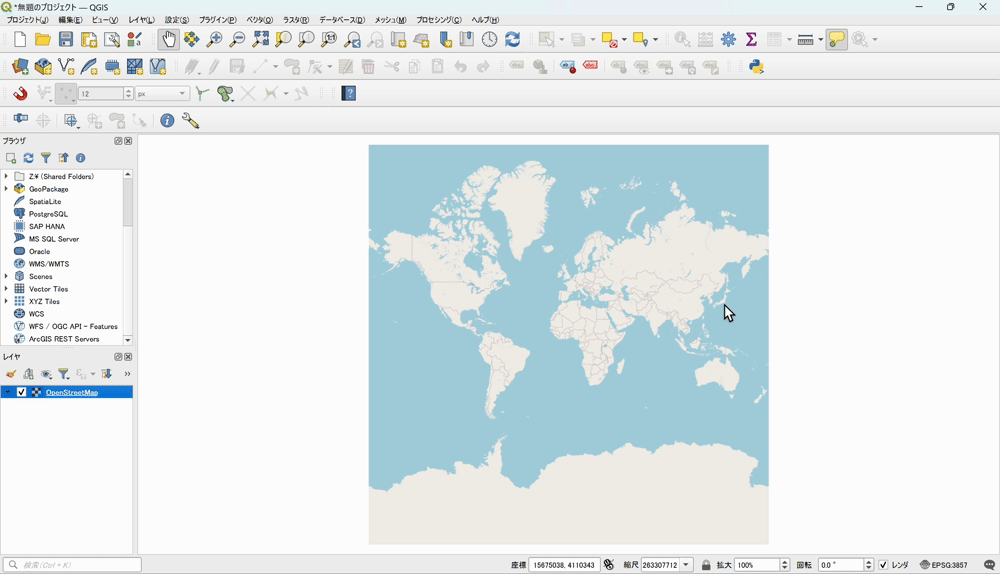Expand the XYZ Tiles tree node
The image size is (1000, 574).
click(6, 301)
